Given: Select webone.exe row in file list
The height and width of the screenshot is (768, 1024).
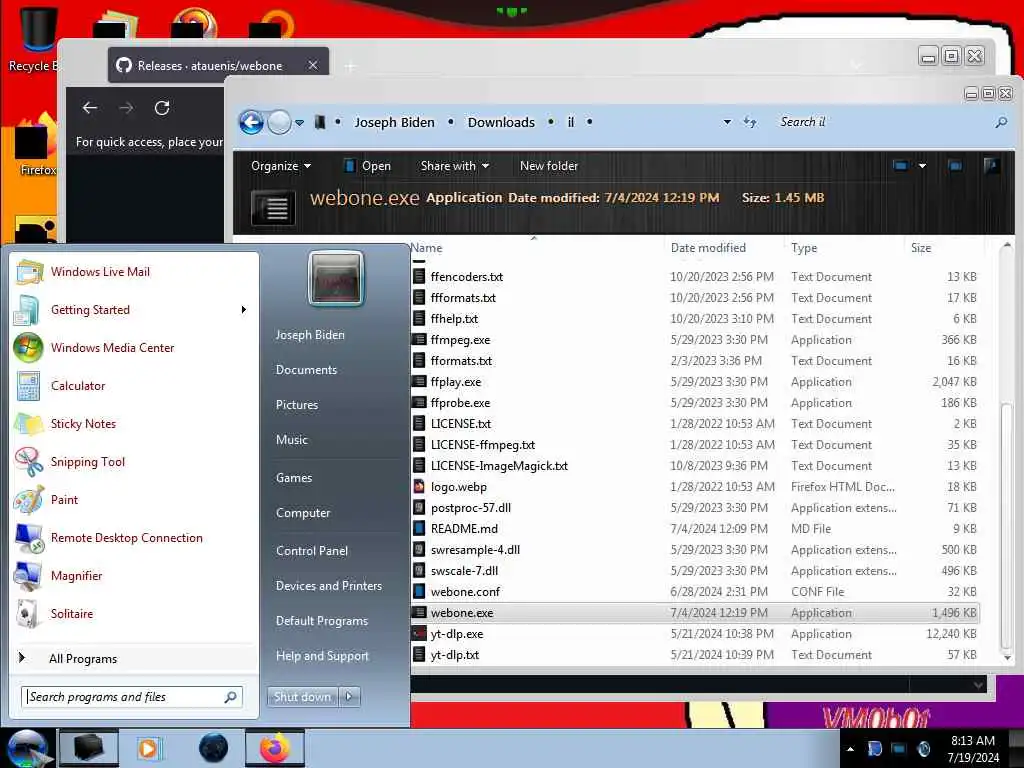Looking at the screenshot, I should (695, 613).
